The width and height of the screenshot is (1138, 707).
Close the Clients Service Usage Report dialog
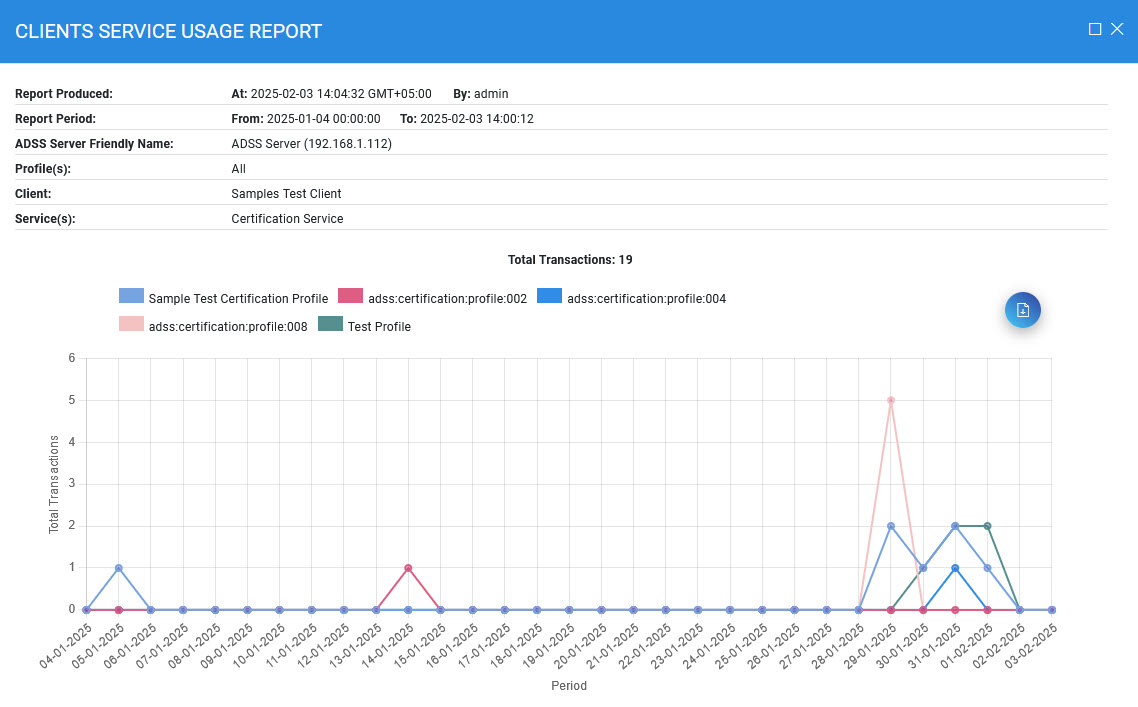point(1118,30)
